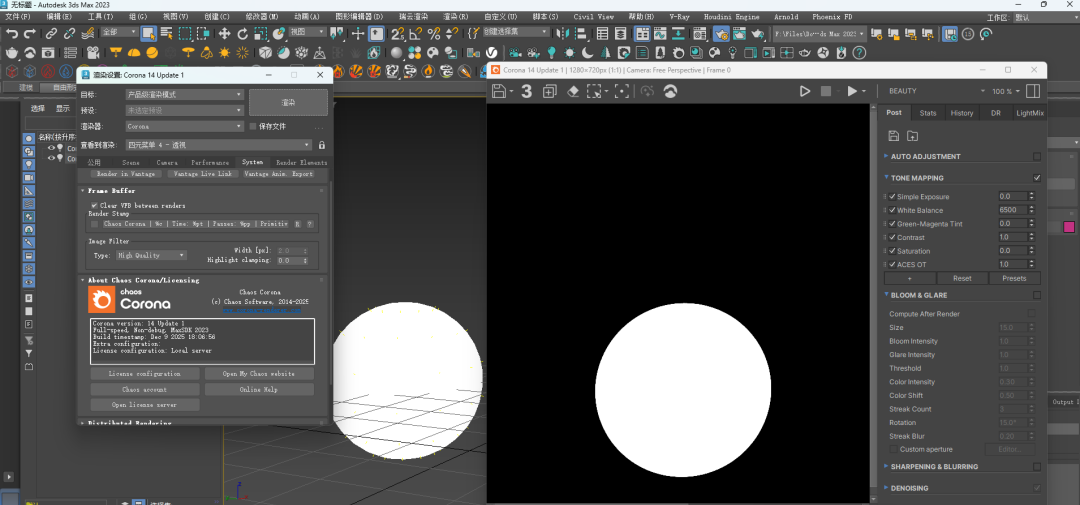Open the Image Filter Type dropdown
Image resolution: width=1080 pixels, height=505 pixels.
pos(152,255)
